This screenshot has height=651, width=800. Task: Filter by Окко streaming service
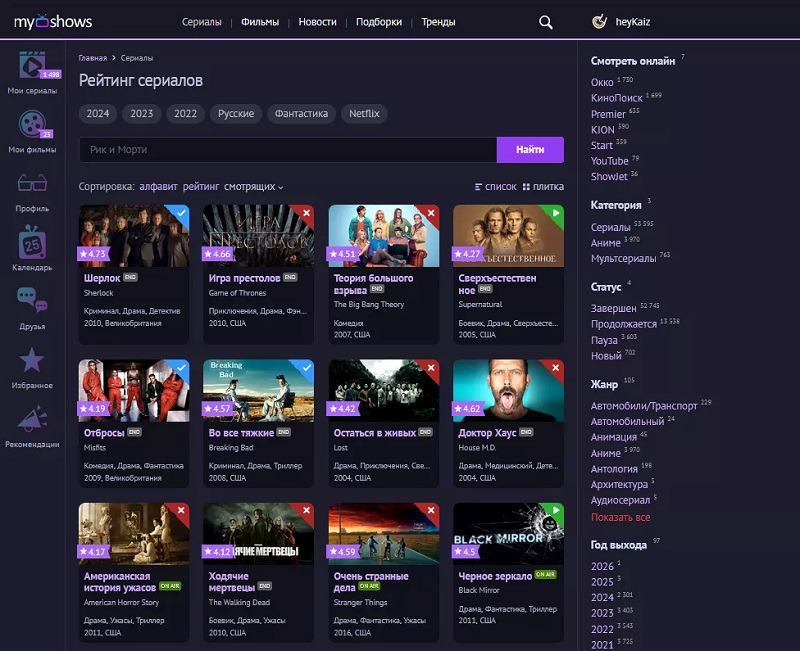pos(602,82)
